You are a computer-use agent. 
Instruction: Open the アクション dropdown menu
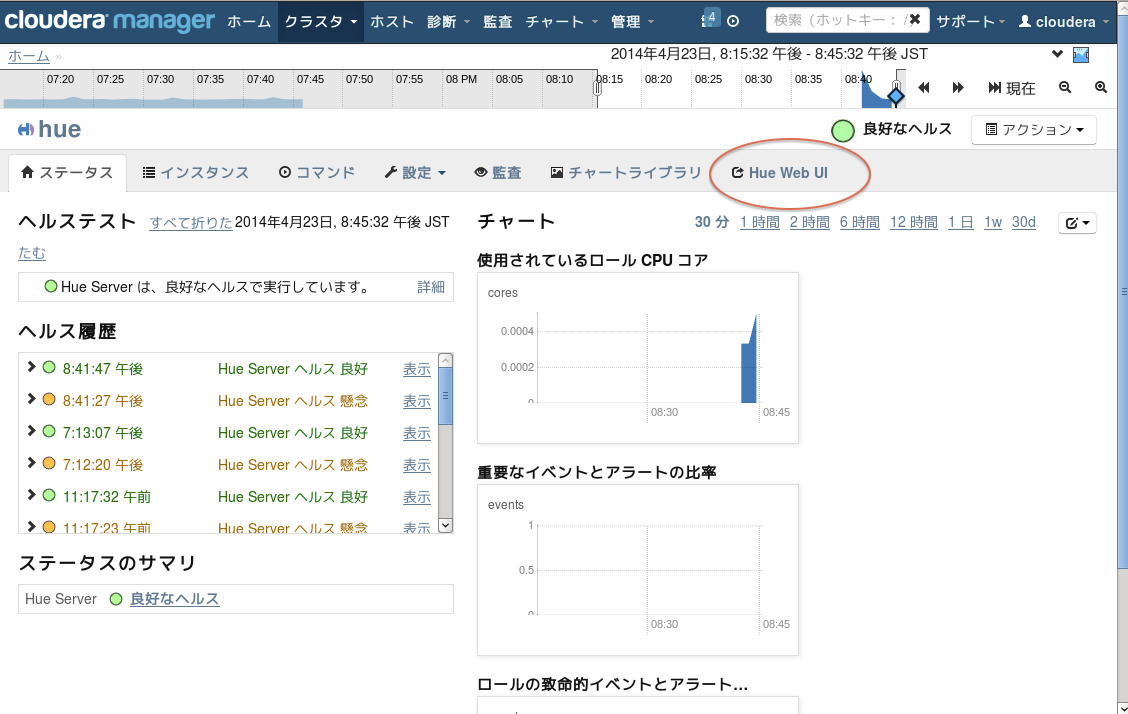1034,130
